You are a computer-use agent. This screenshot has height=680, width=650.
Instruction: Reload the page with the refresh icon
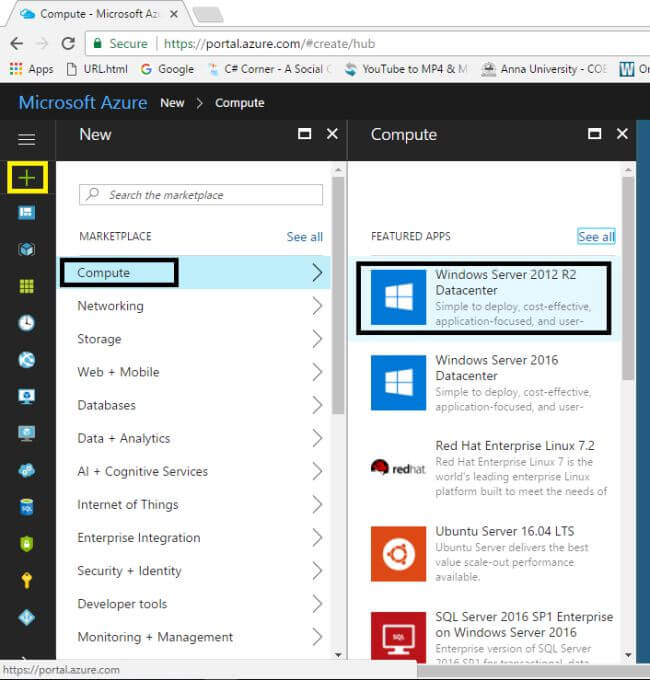[68, 43]
